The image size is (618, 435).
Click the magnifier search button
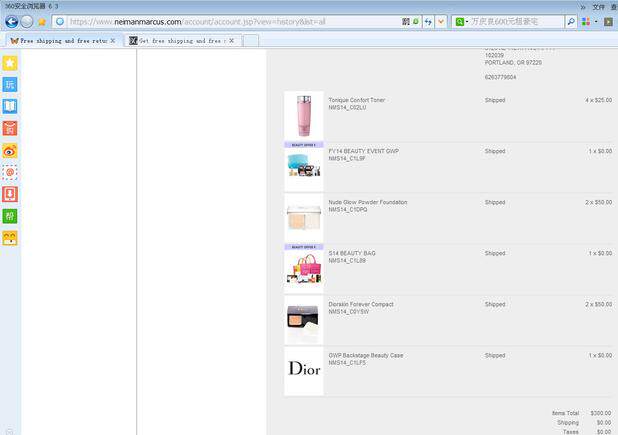point(570,22)
